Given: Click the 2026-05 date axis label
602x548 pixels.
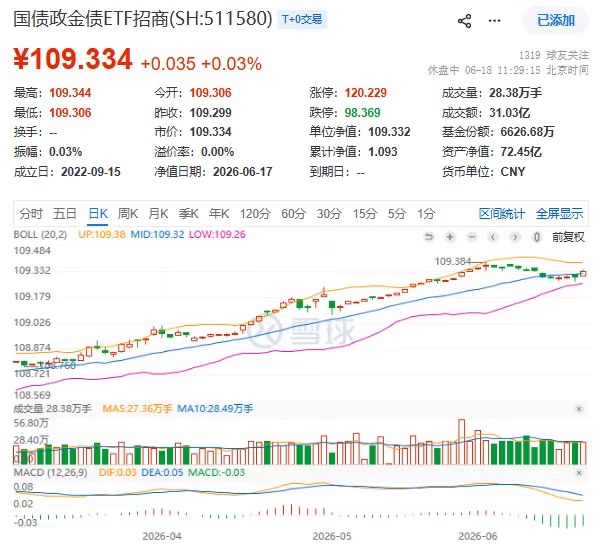Looking at the screenshot, I should pos(332,536).
